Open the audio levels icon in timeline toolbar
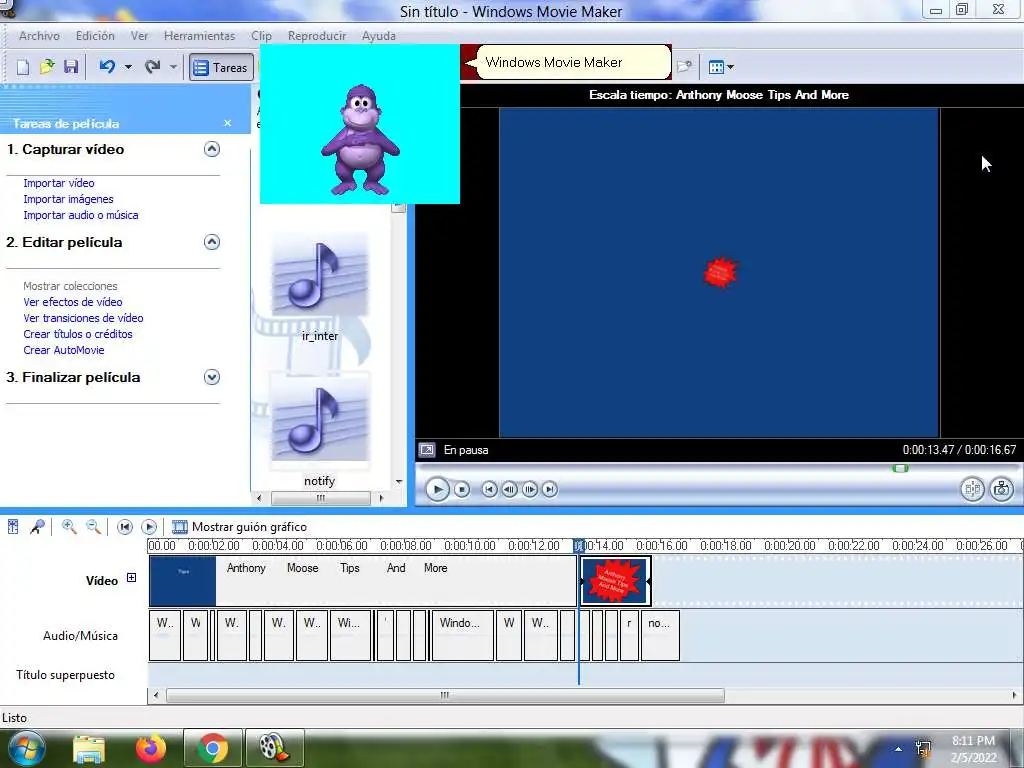 (x=13, y=526)
